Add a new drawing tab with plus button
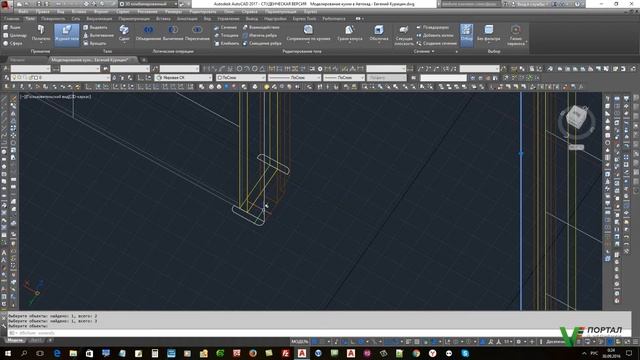The width and height of the screenshot is (640, 360). pos(144,60)
